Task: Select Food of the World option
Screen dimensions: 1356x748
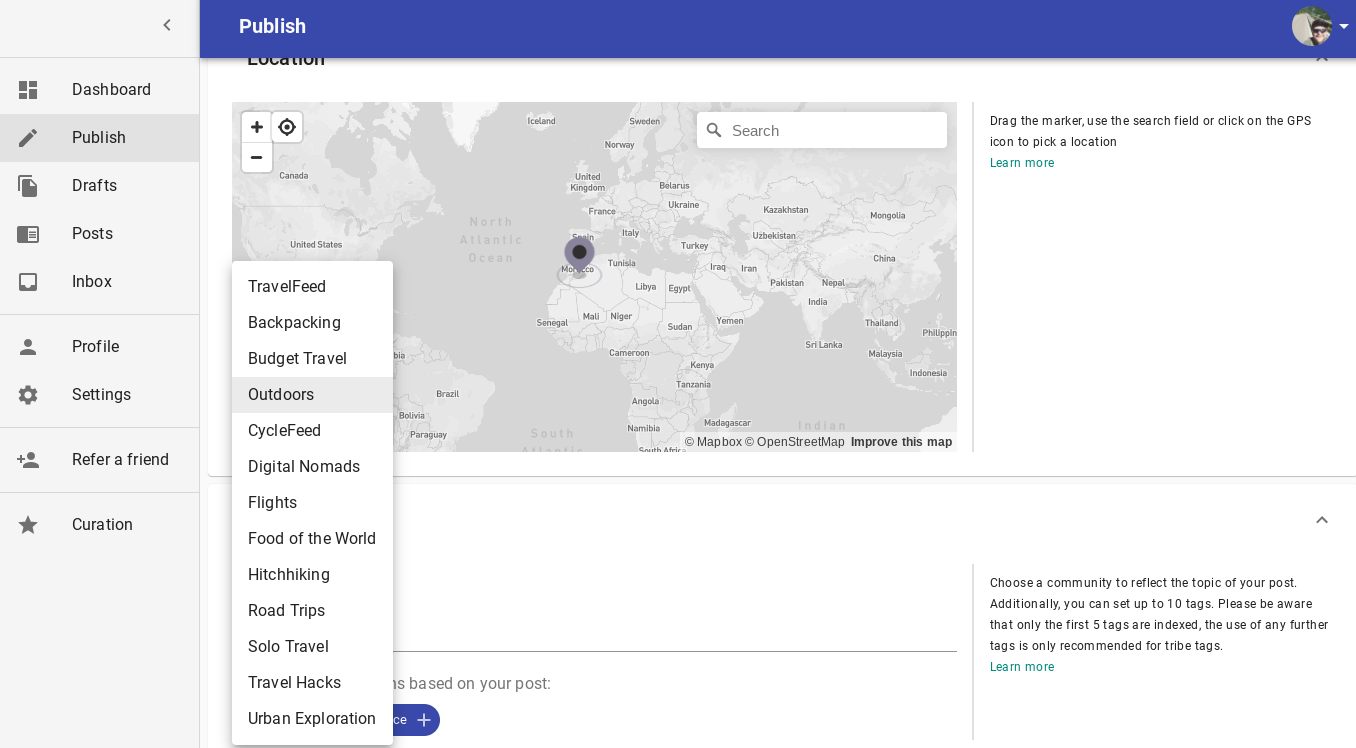Action: [x=312, y=539]
